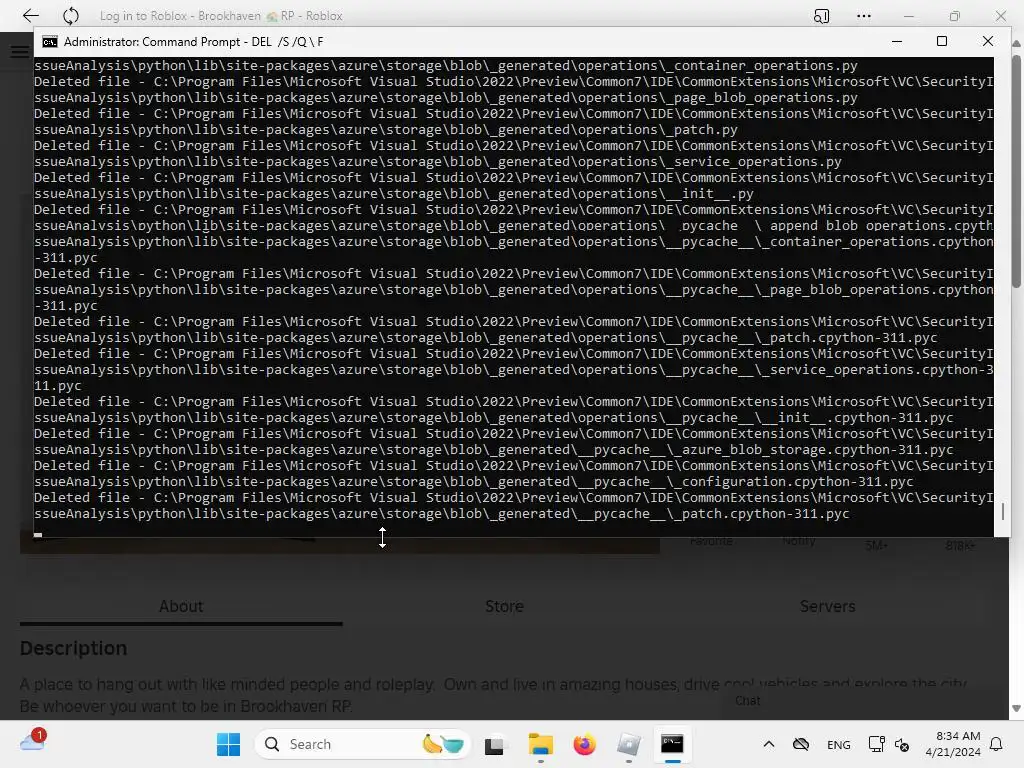Launch Firefox from the taskbar
This screenshot has width=1024, height=768.
click(x=584, y=744)
